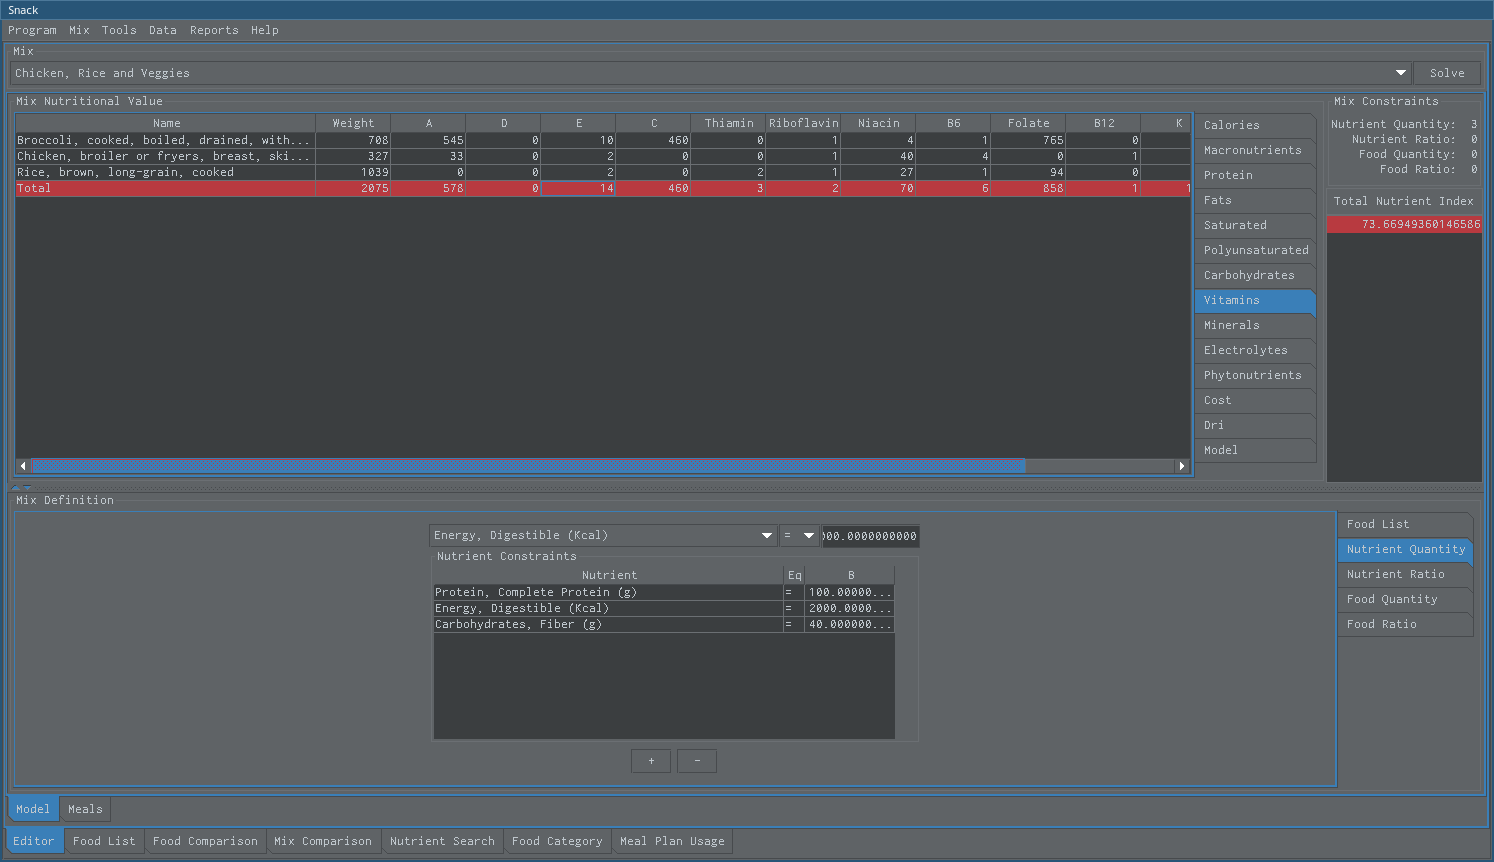Open the Reports menu
Screen dimensions: 1494x862
pyautogui.click(x=214, y=30)
